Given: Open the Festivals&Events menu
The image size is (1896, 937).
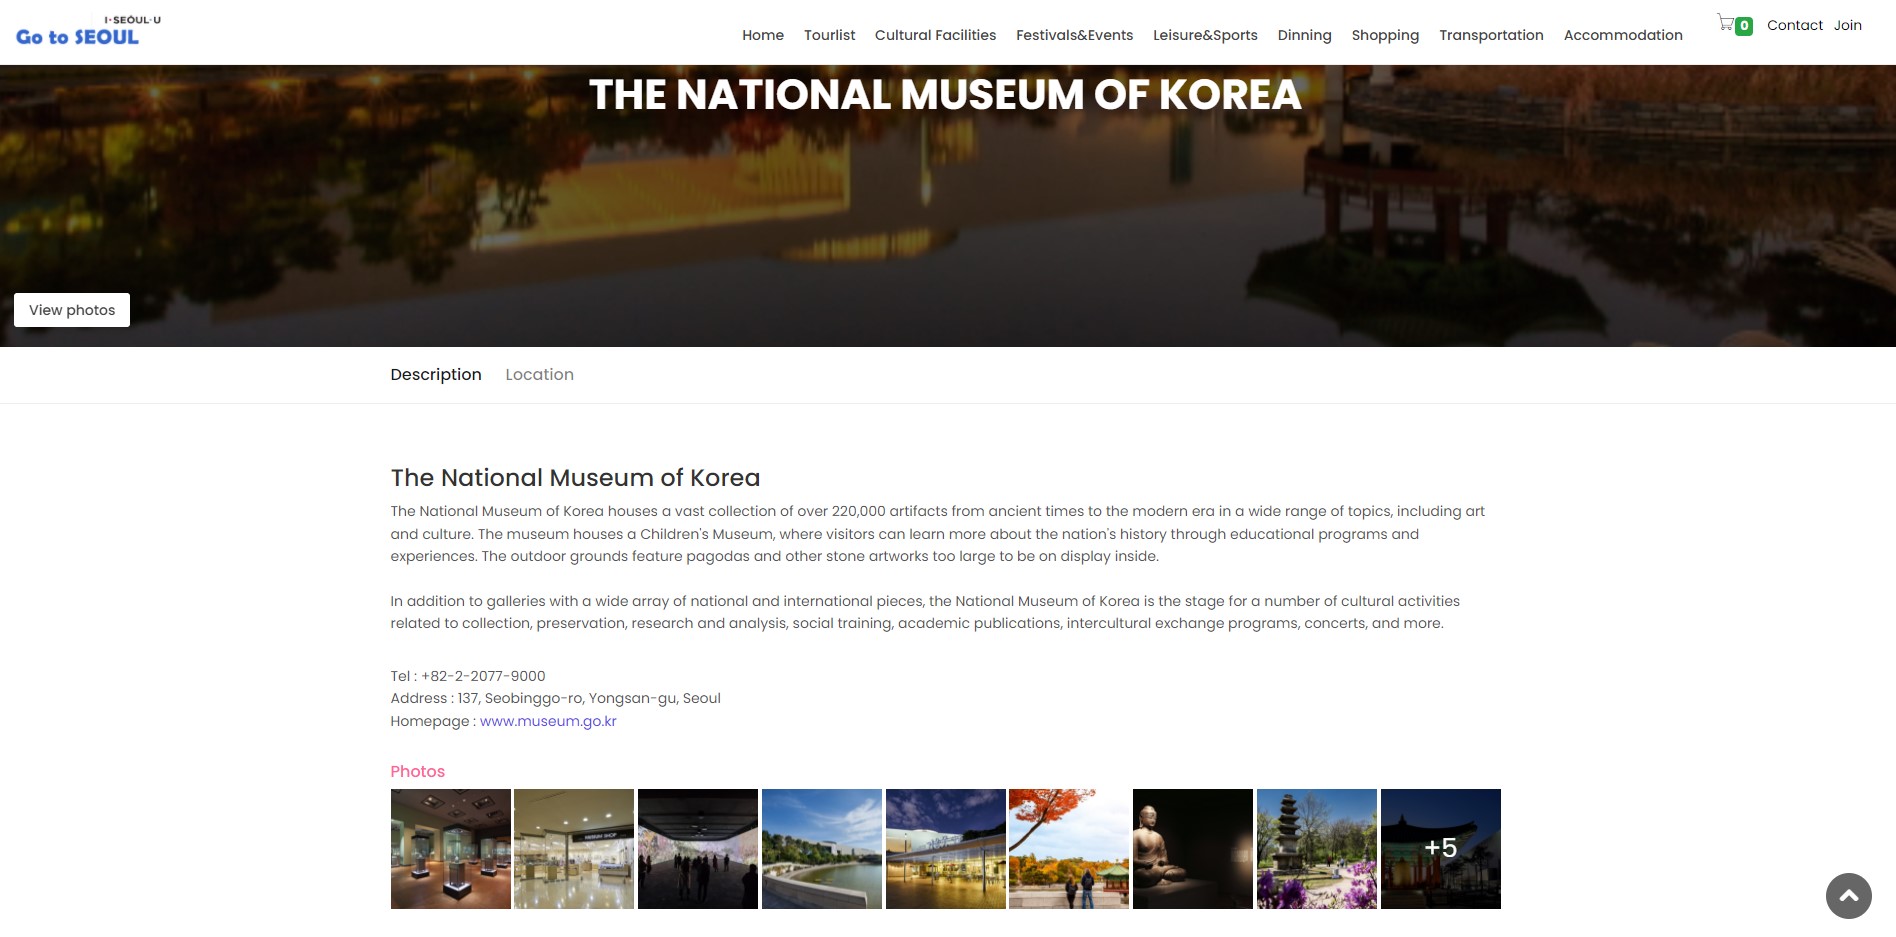Looking at the screenshot, I should [x=1074, y=35].
